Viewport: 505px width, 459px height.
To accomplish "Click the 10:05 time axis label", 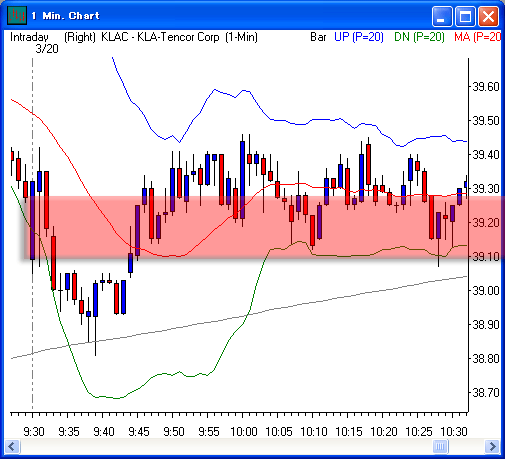I will click(279, 432).
